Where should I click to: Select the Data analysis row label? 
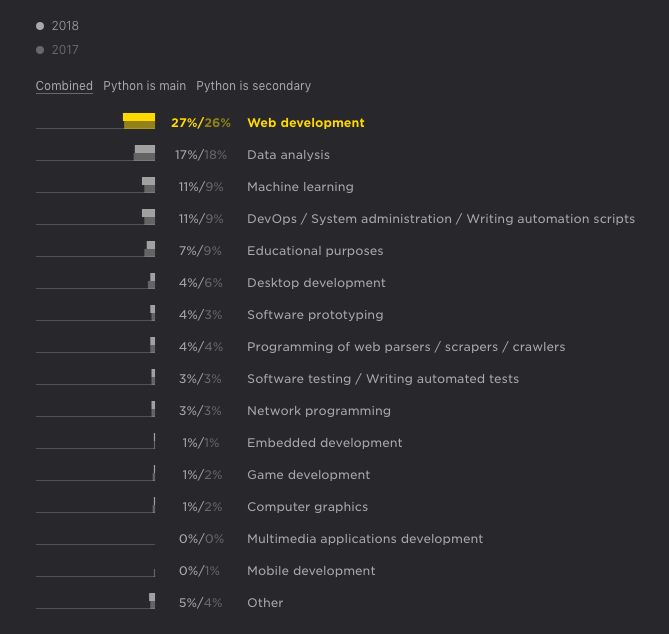coord(288,155)
